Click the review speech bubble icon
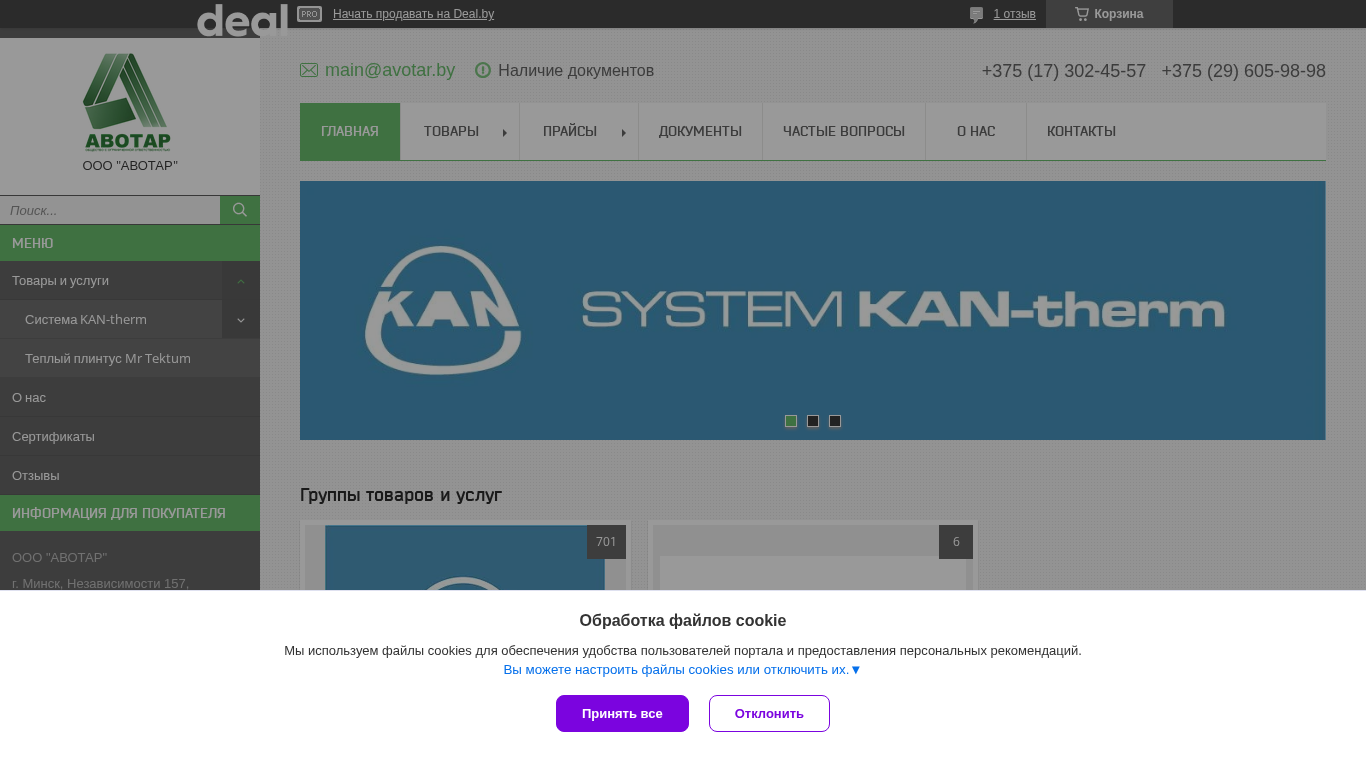 click(977, 15)
